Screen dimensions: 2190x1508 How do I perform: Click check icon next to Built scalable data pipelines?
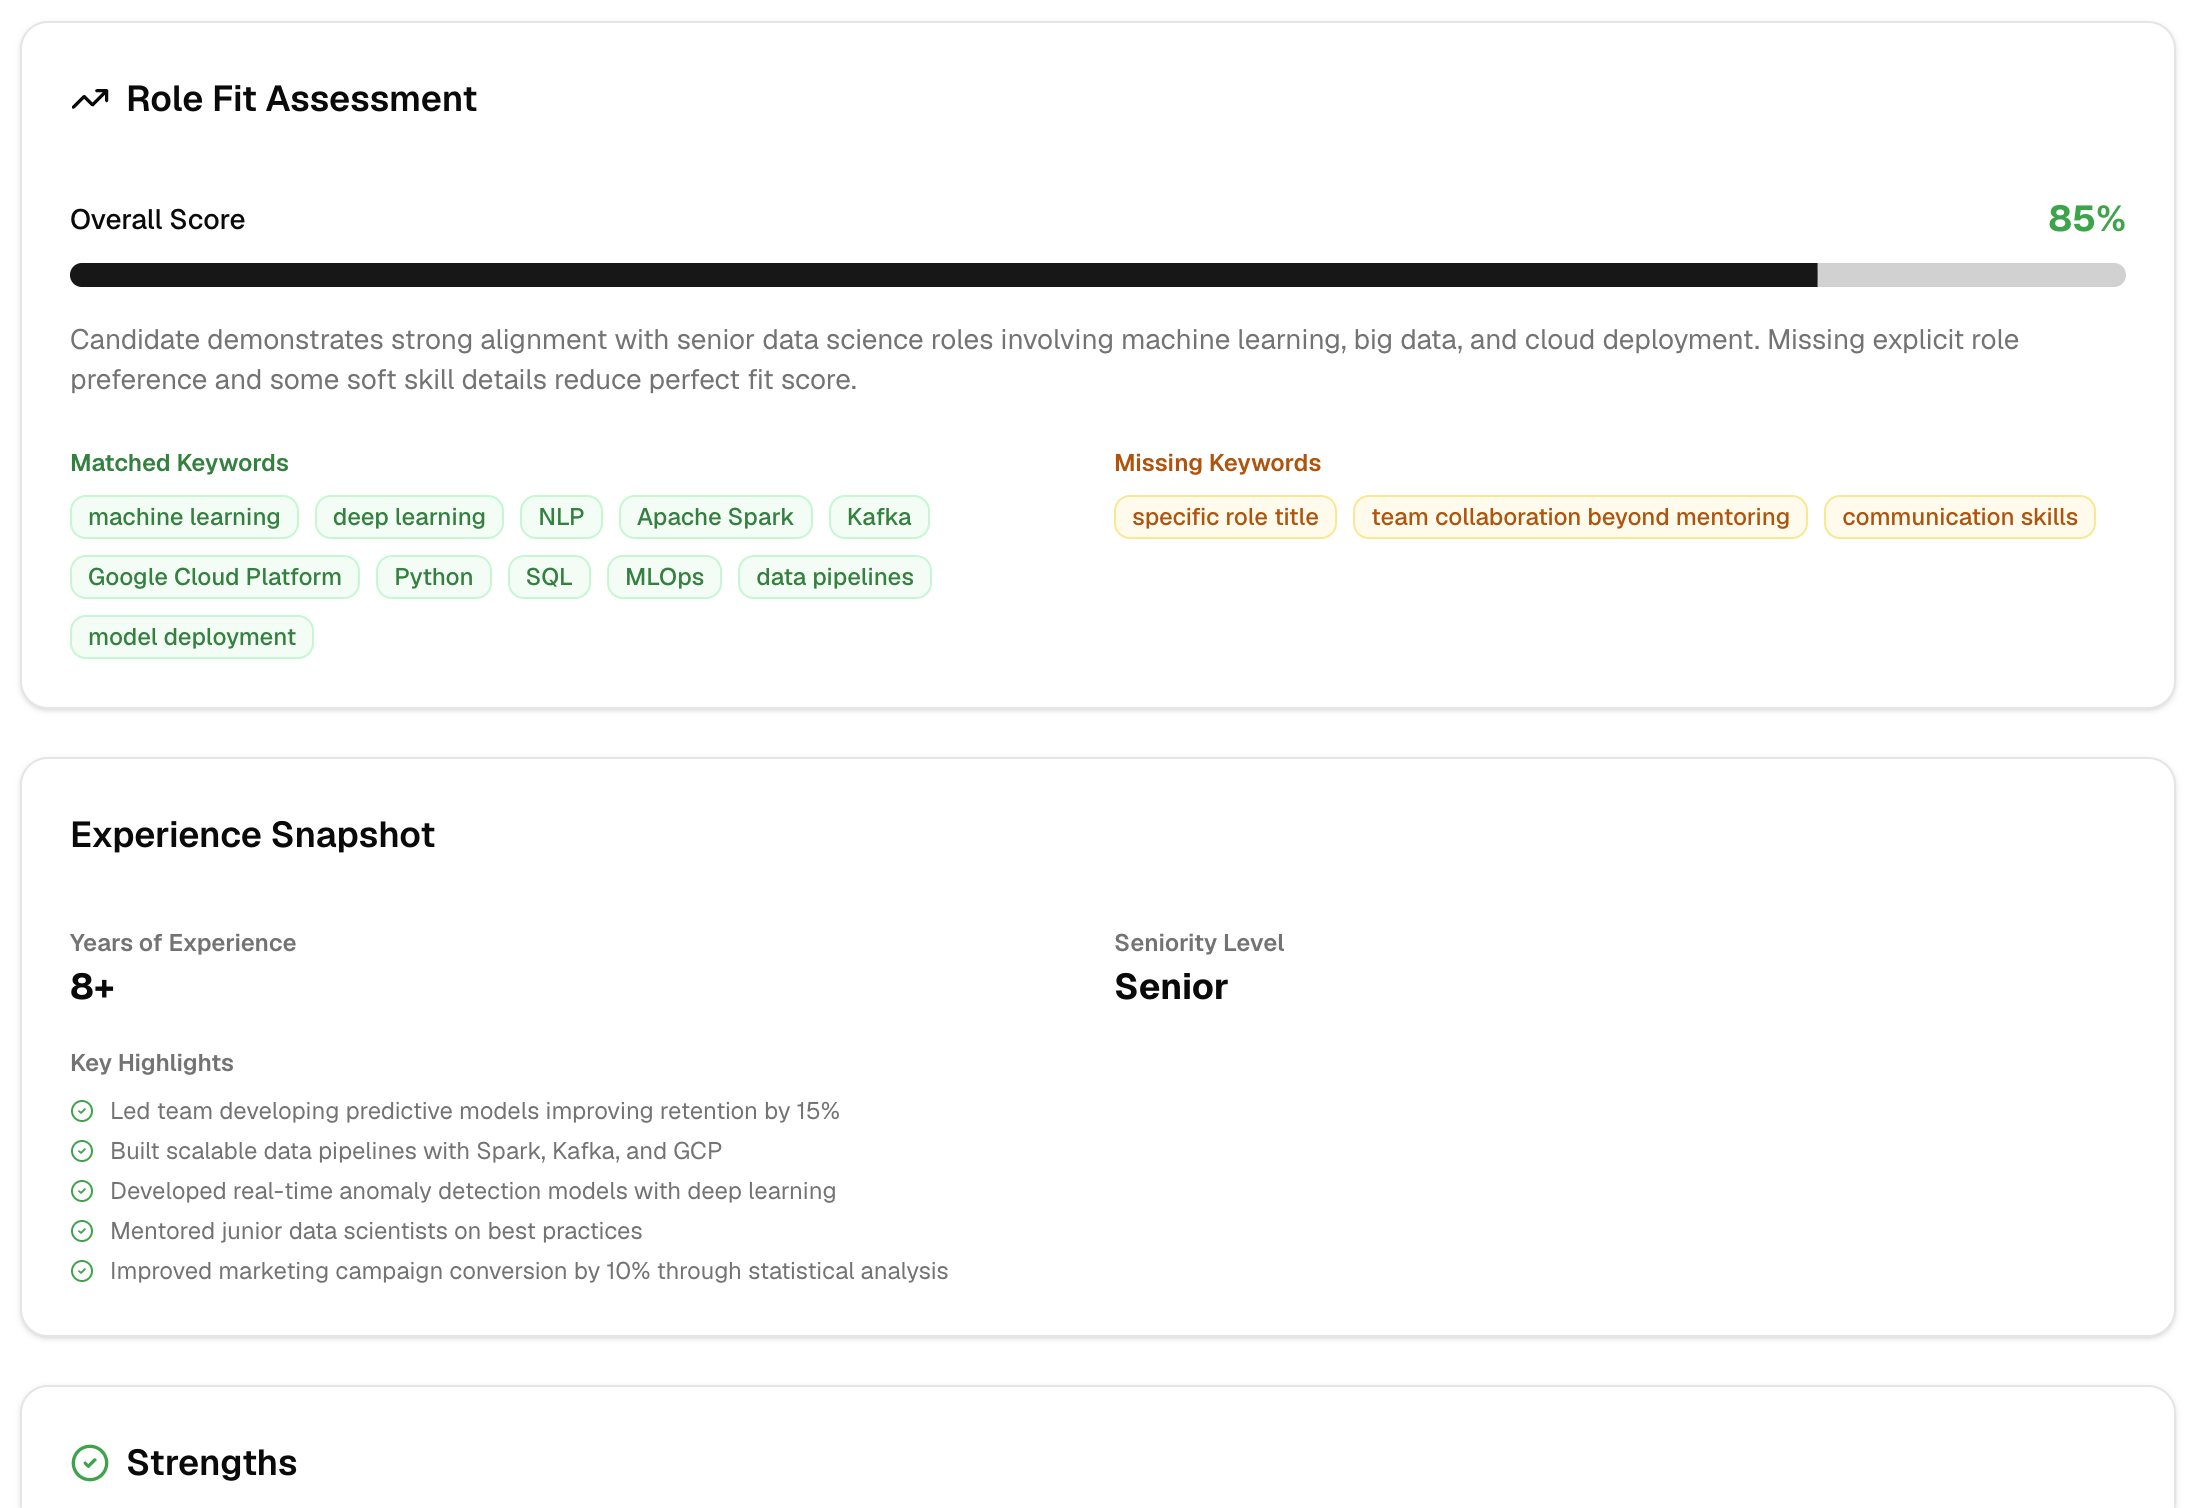82,1151
